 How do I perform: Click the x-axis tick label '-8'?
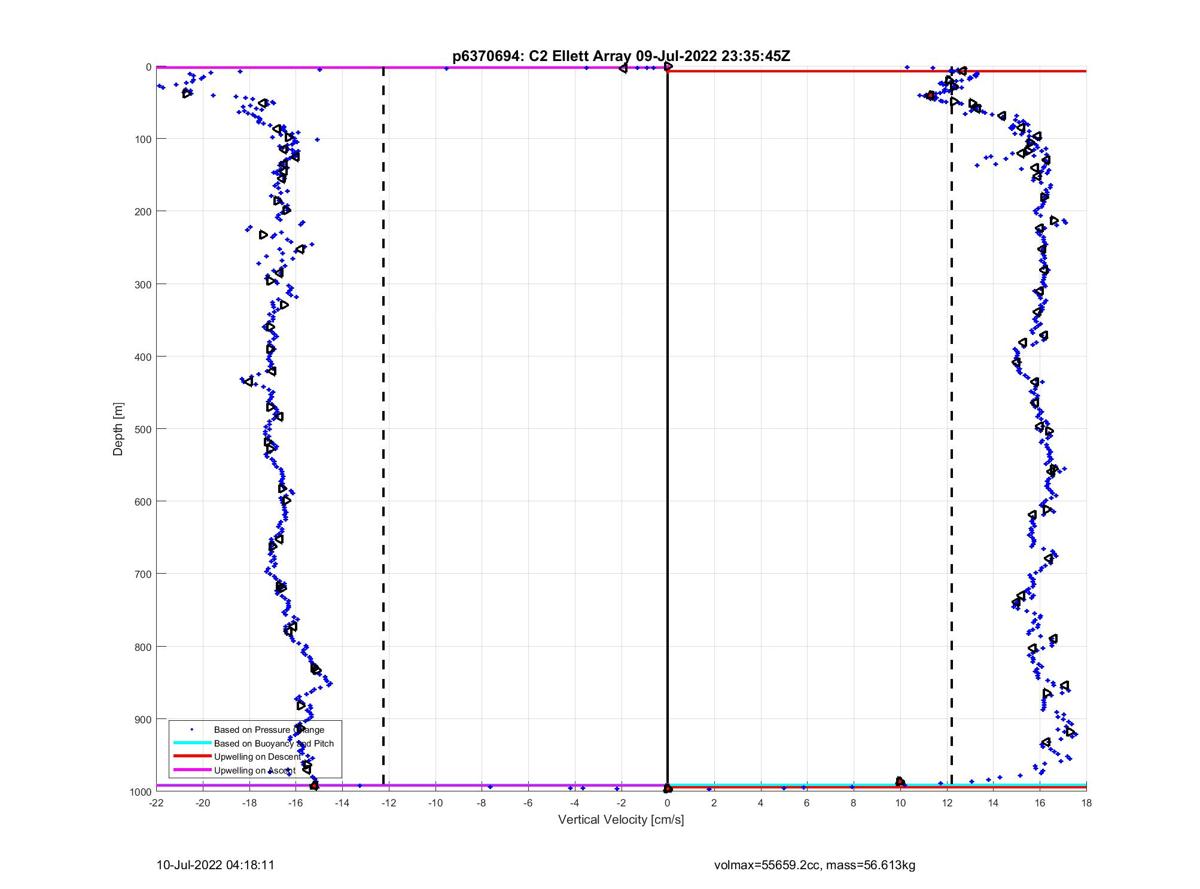click(482, 802)
